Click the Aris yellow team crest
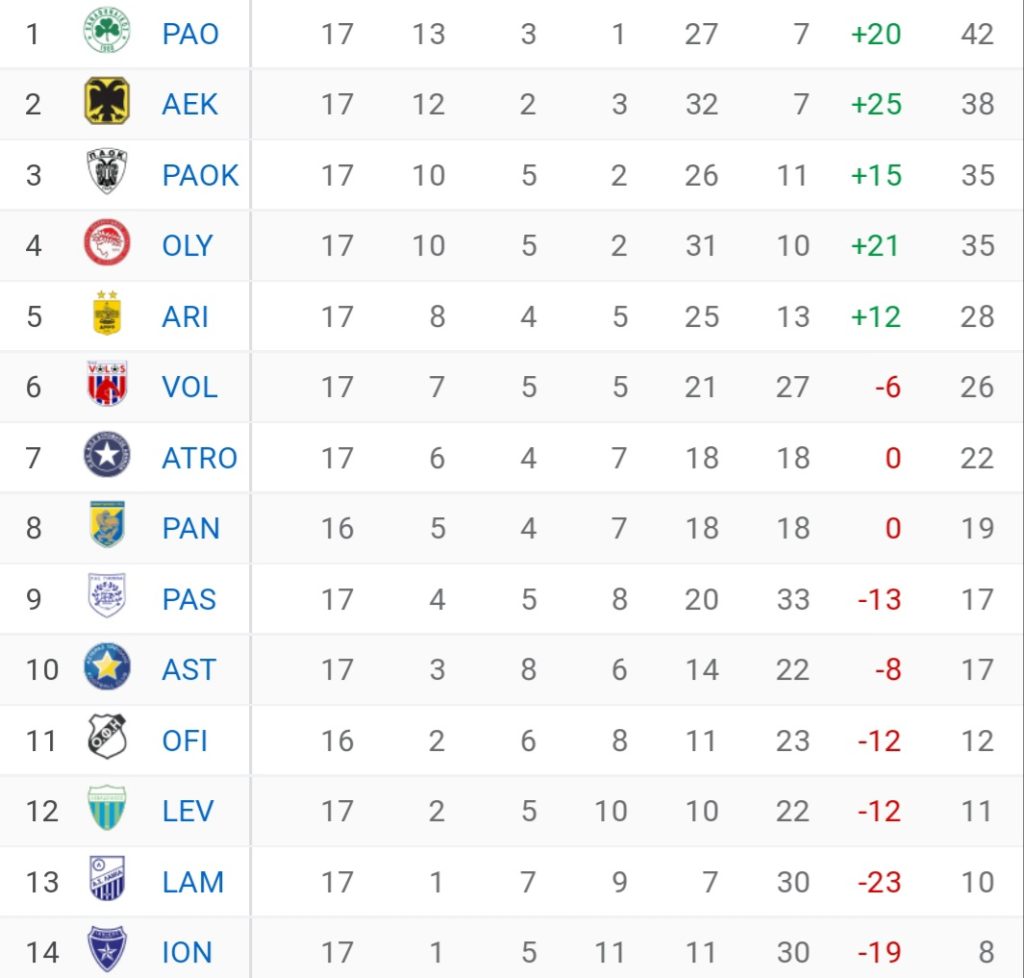1024x978 pixels. click(x=106, y=313)
